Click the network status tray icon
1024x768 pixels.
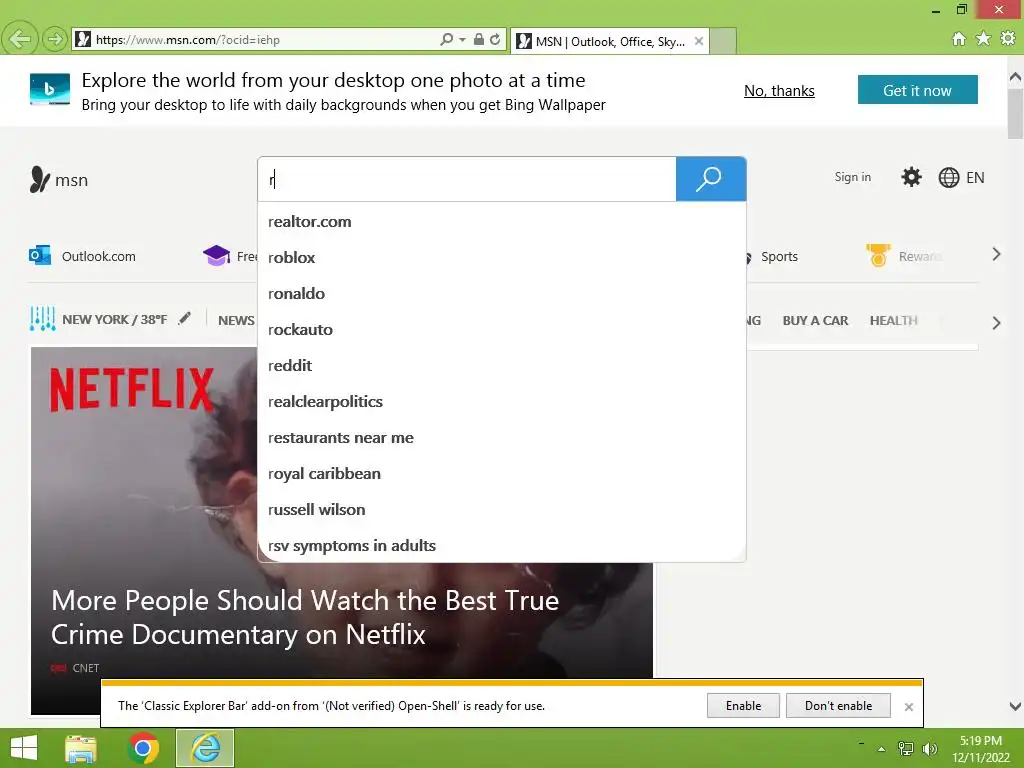pos(906,749)
